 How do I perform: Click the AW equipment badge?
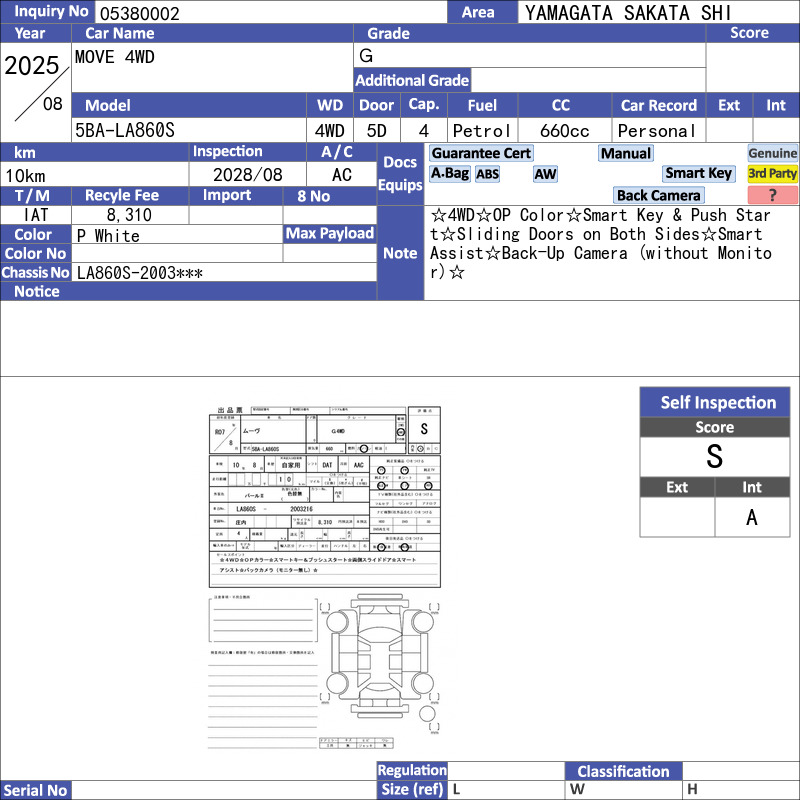[x=545, y=174]
